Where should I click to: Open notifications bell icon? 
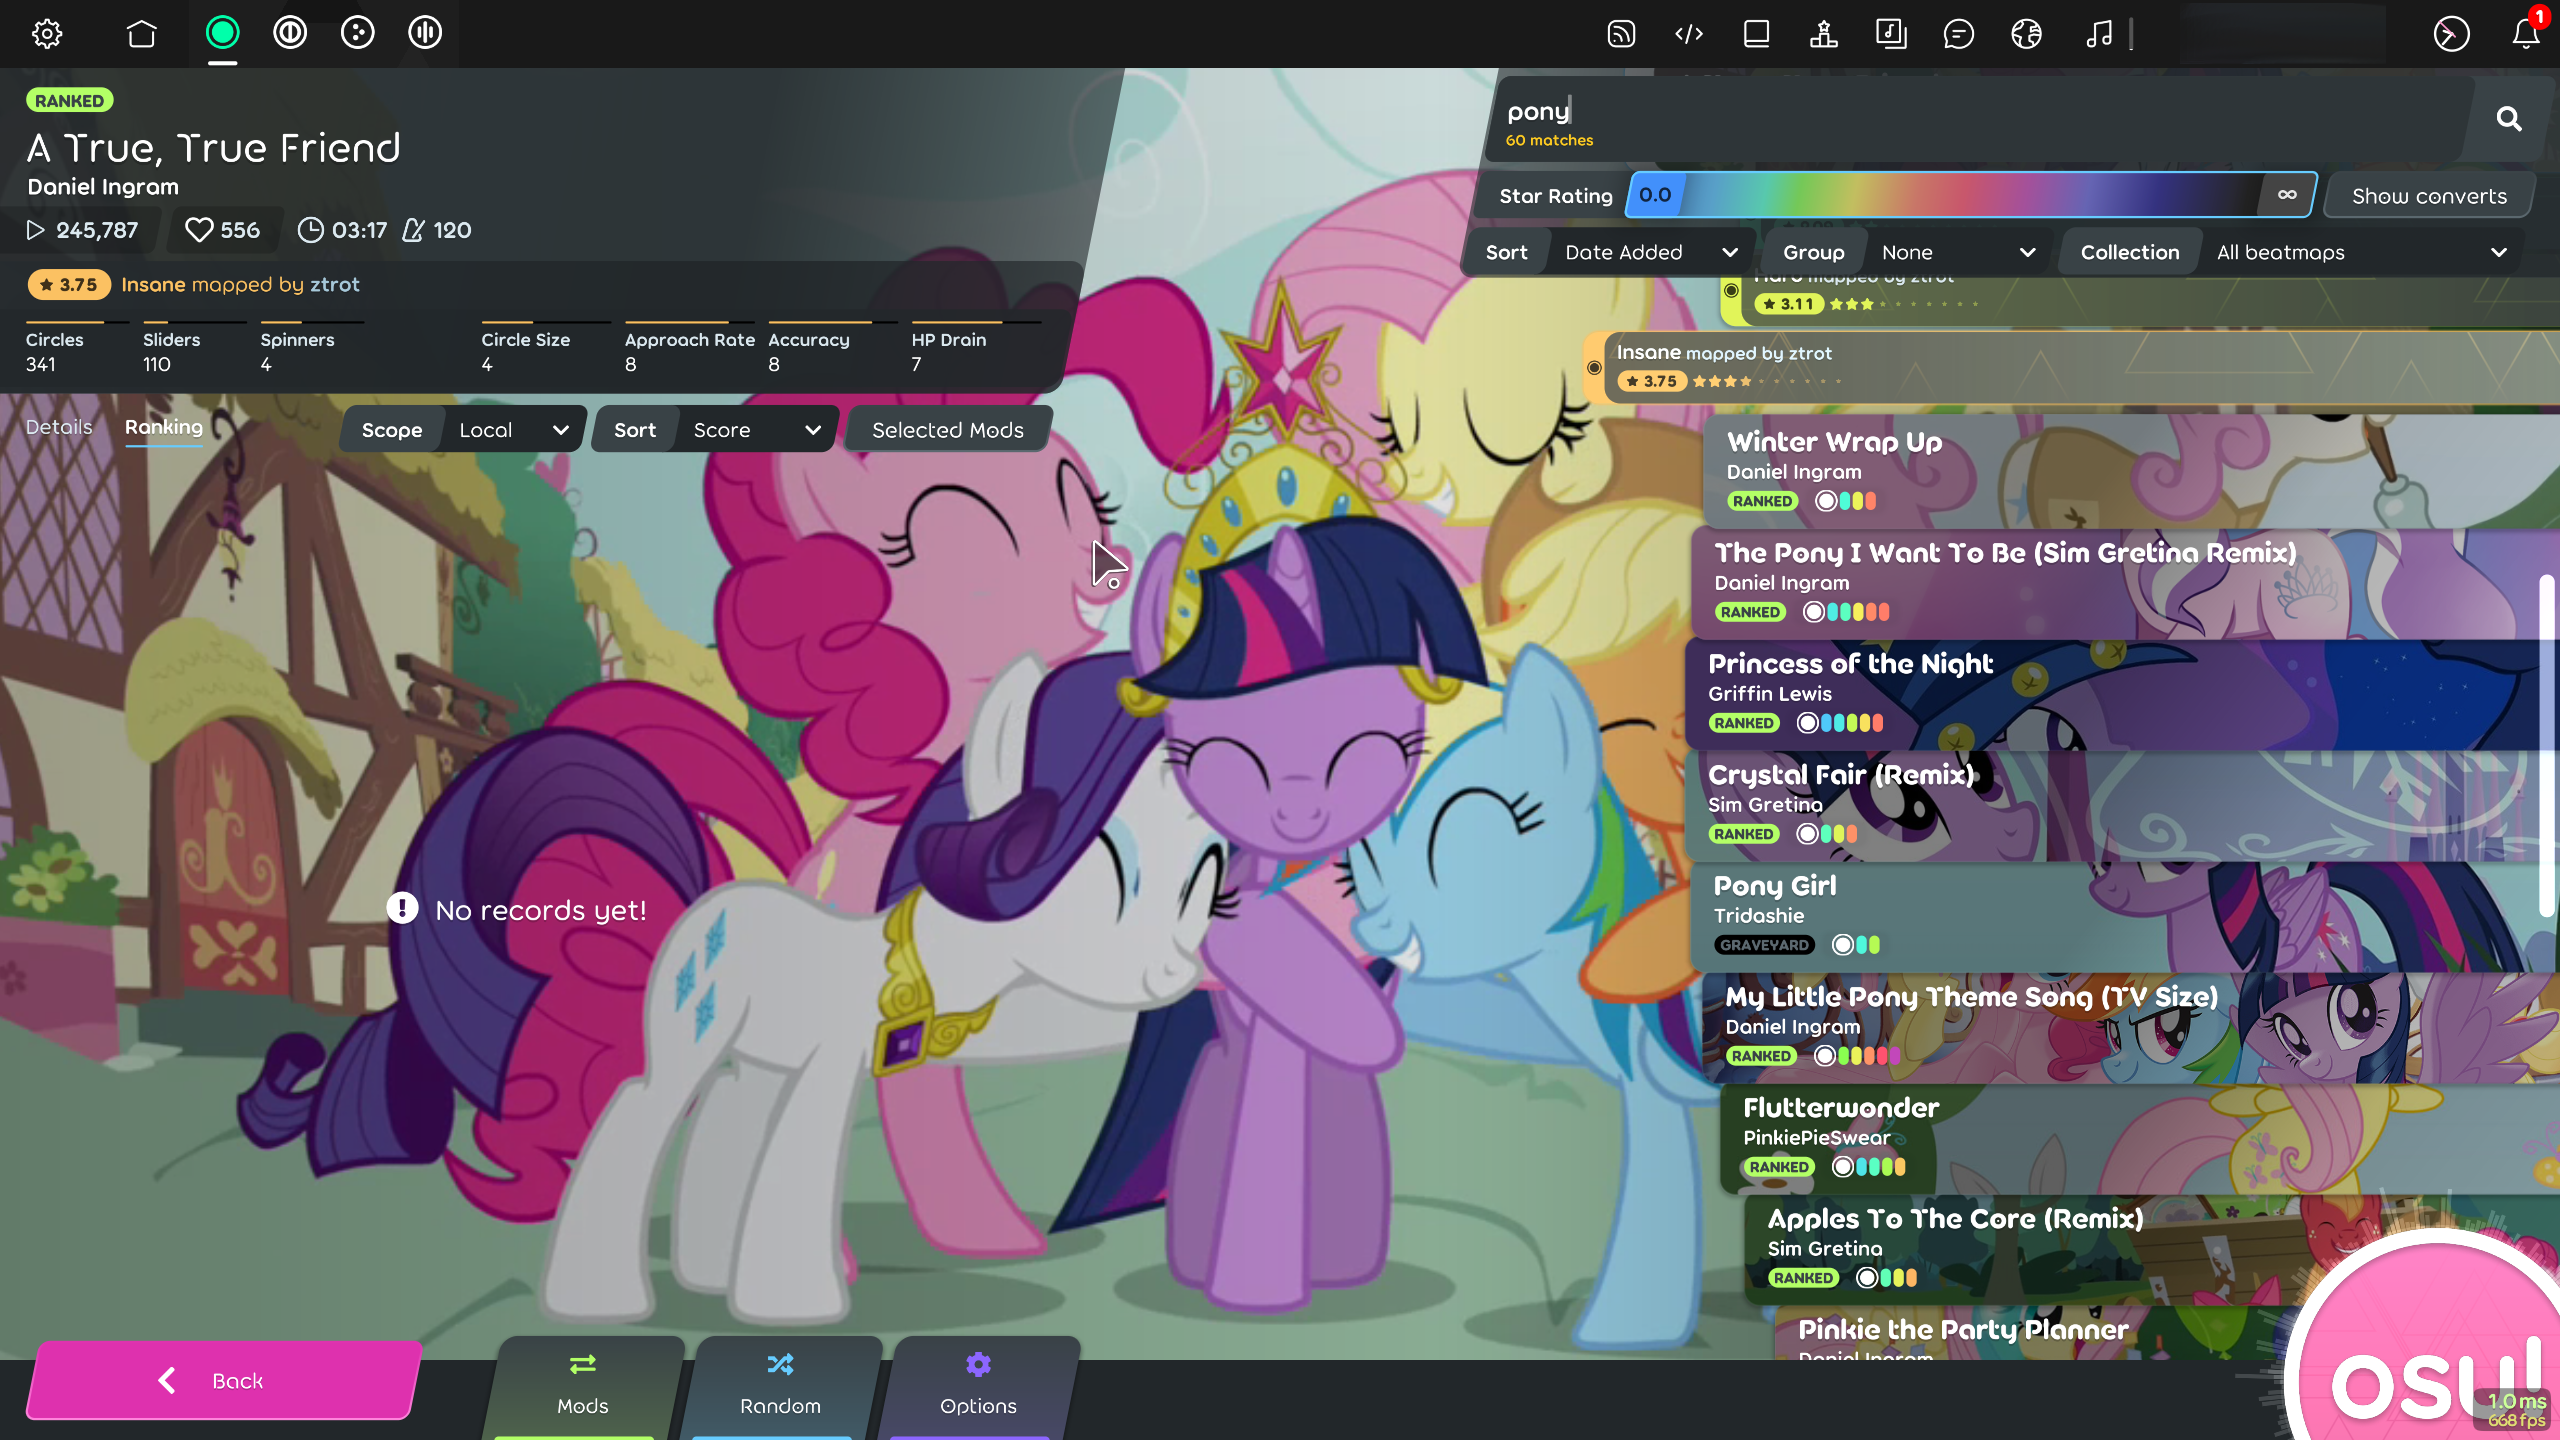pyautogui.click(x=2525, y=34)
